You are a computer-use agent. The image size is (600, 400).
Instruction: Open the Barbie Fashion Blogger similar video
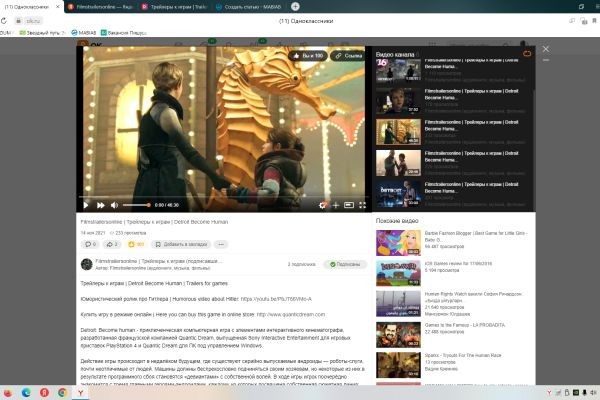coord(398,243)
